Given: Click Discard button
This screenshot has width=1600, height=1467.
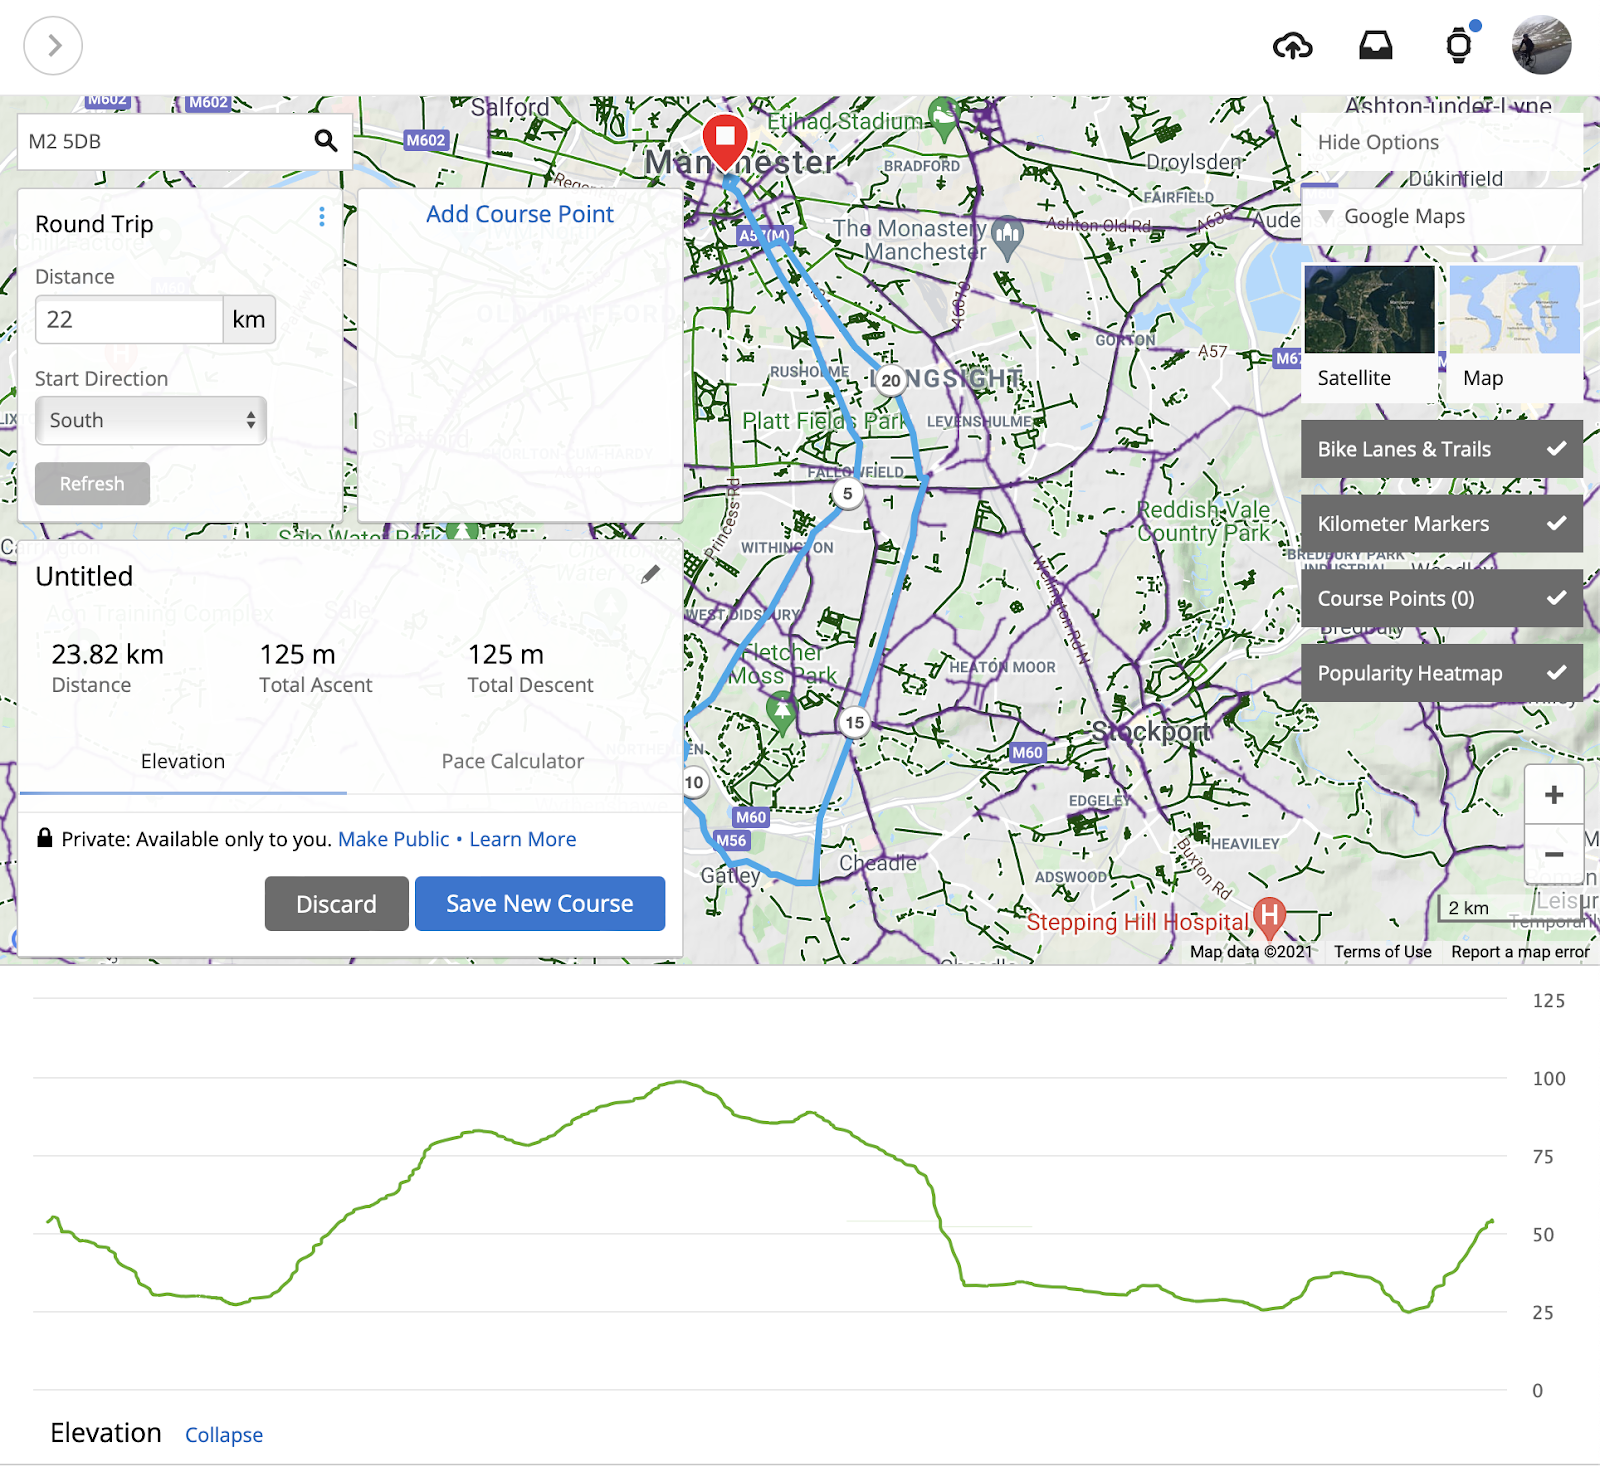Looking at the screenshot, I should pos(336,904).
